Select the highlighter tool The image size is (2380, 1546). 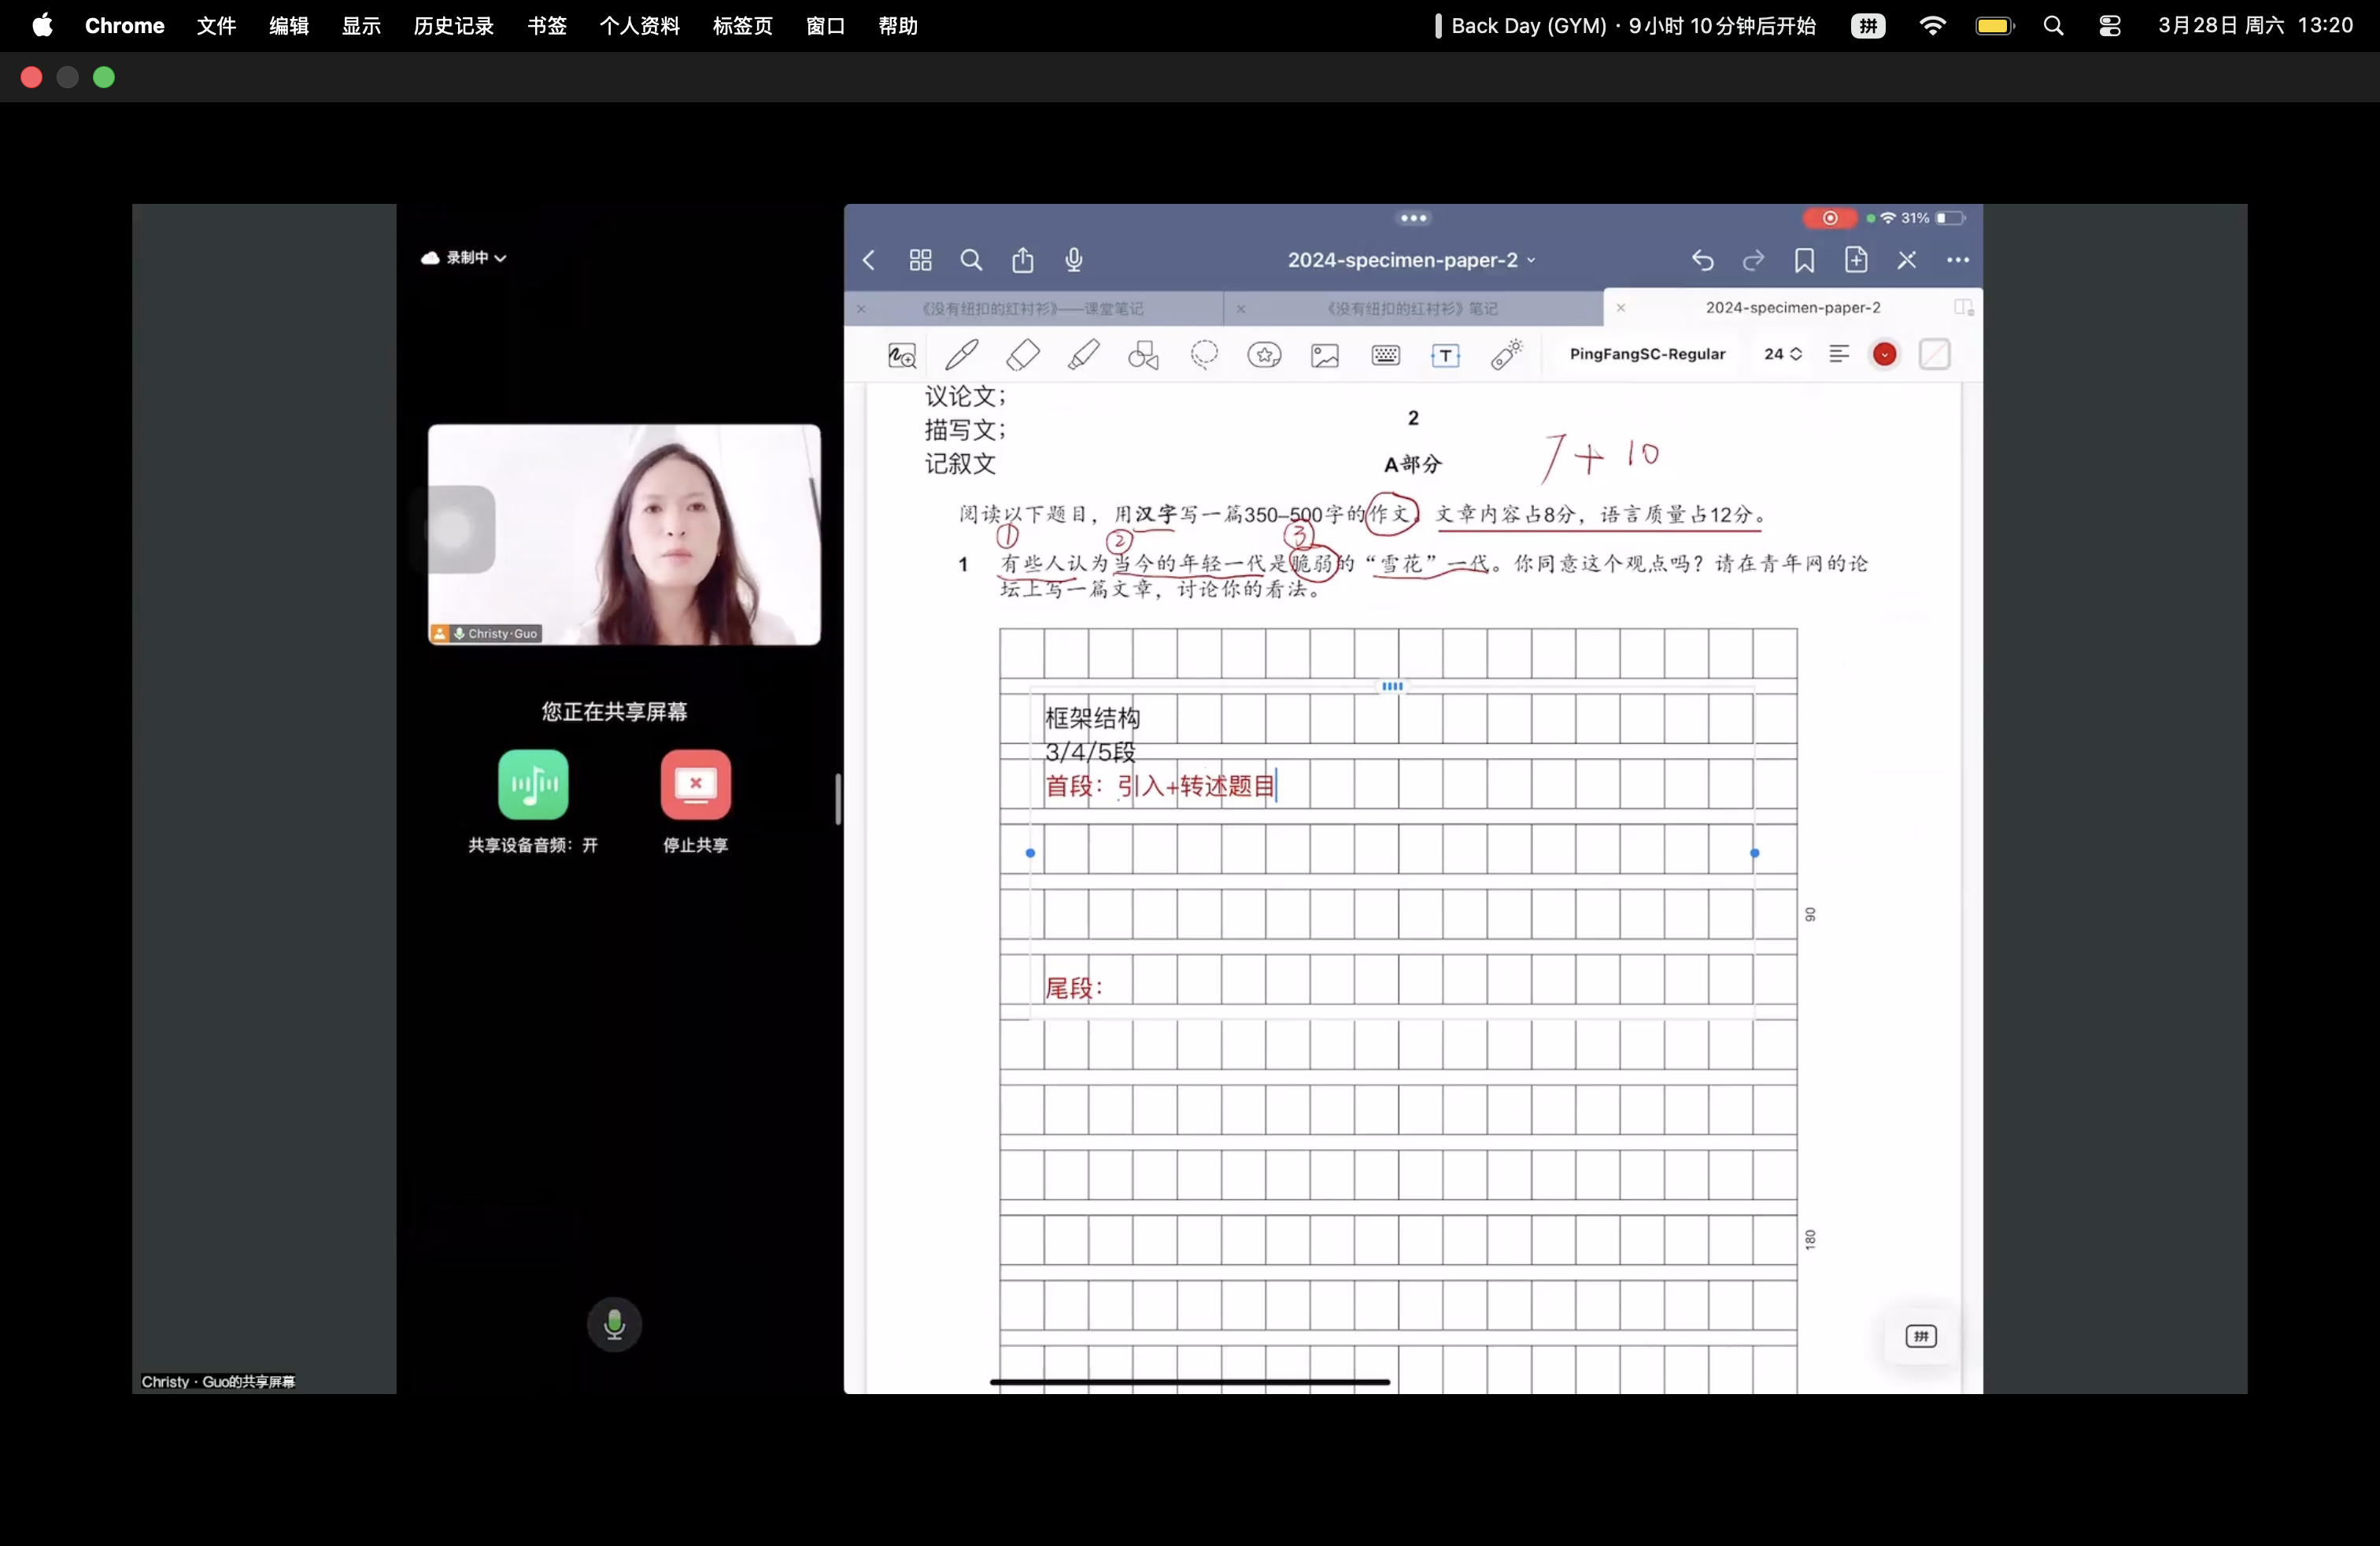point(1083,355)
